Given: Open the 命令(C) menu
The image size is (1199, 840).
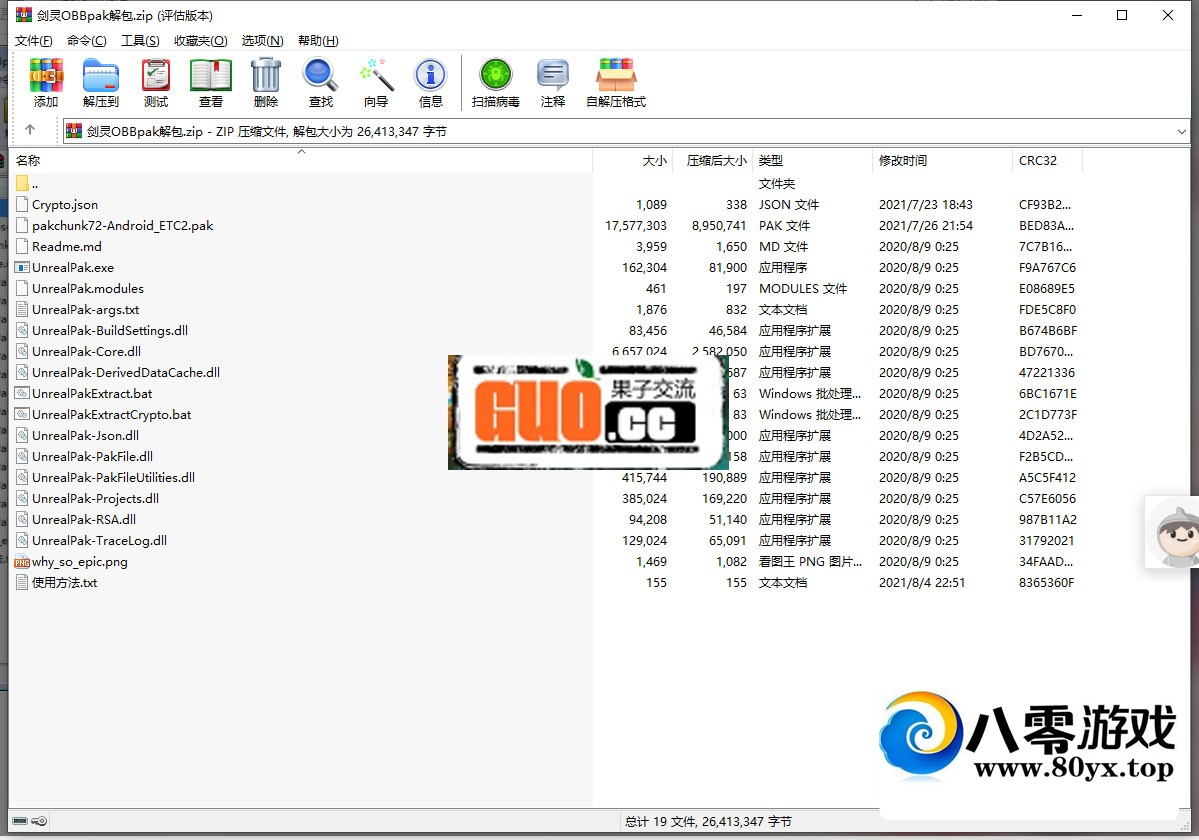Looking at the screenshot, I should (86, 41).
